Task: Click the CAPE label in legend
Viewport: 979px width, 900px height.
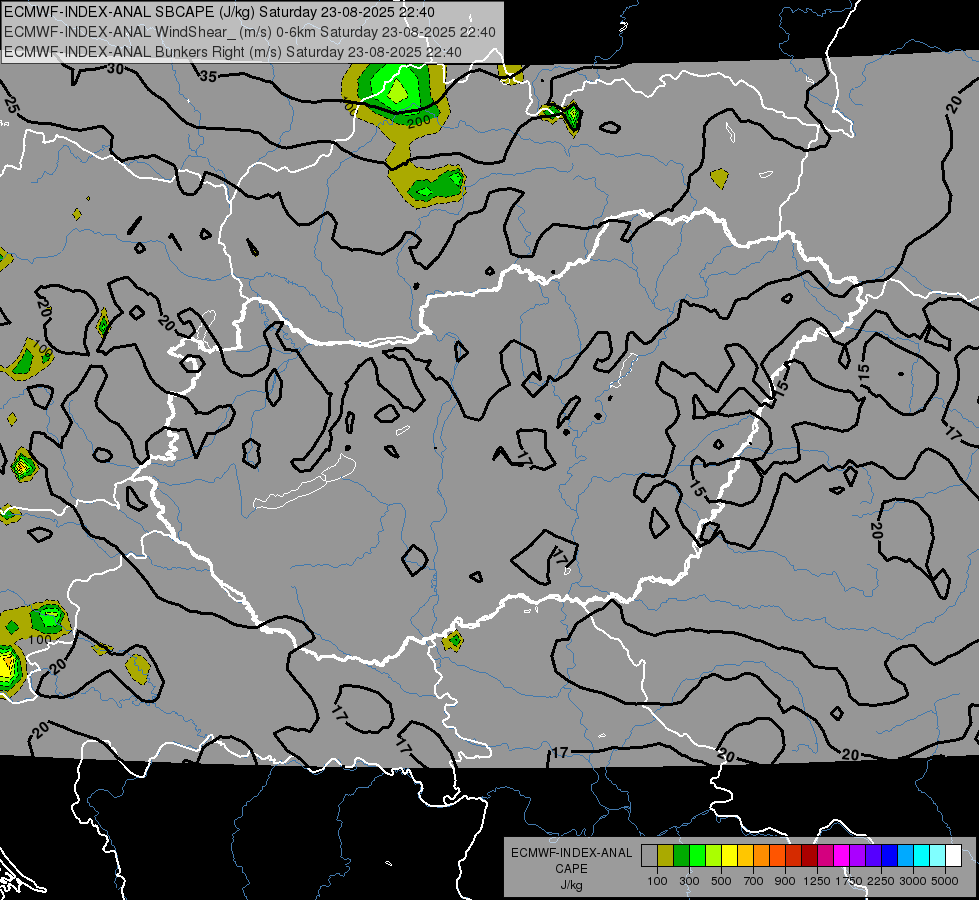Action: [x=571, y=869]
